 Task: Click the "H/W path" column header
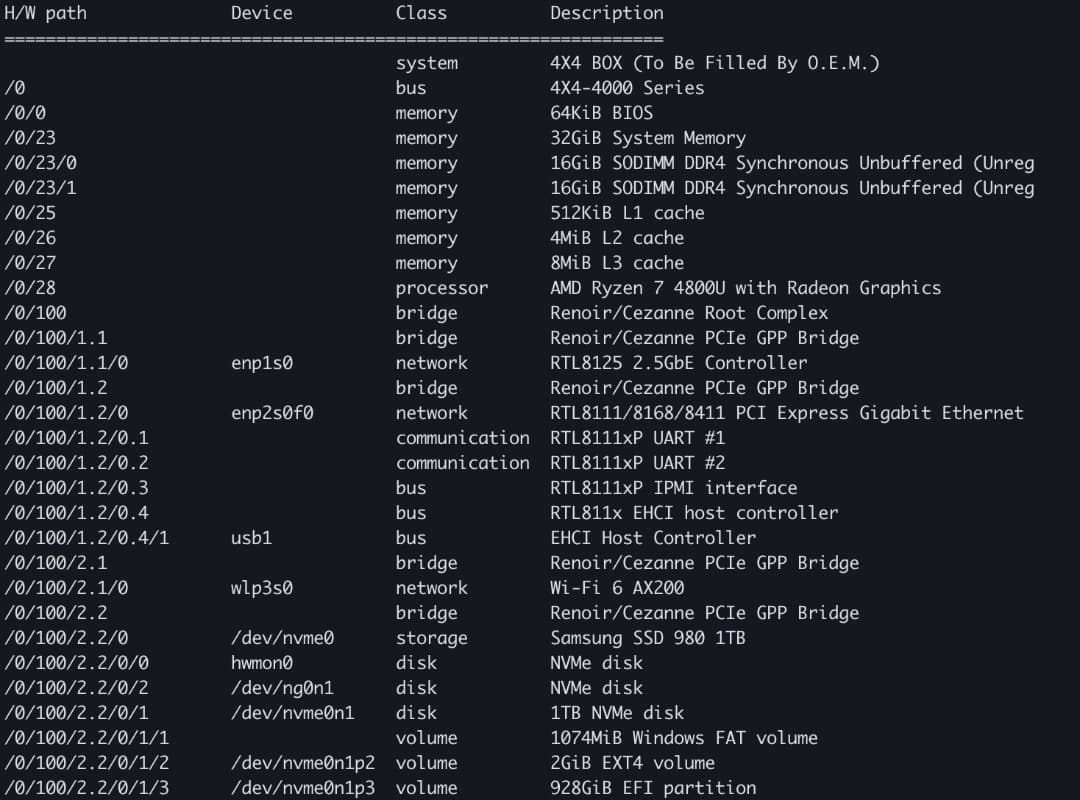tap(45, 14)
